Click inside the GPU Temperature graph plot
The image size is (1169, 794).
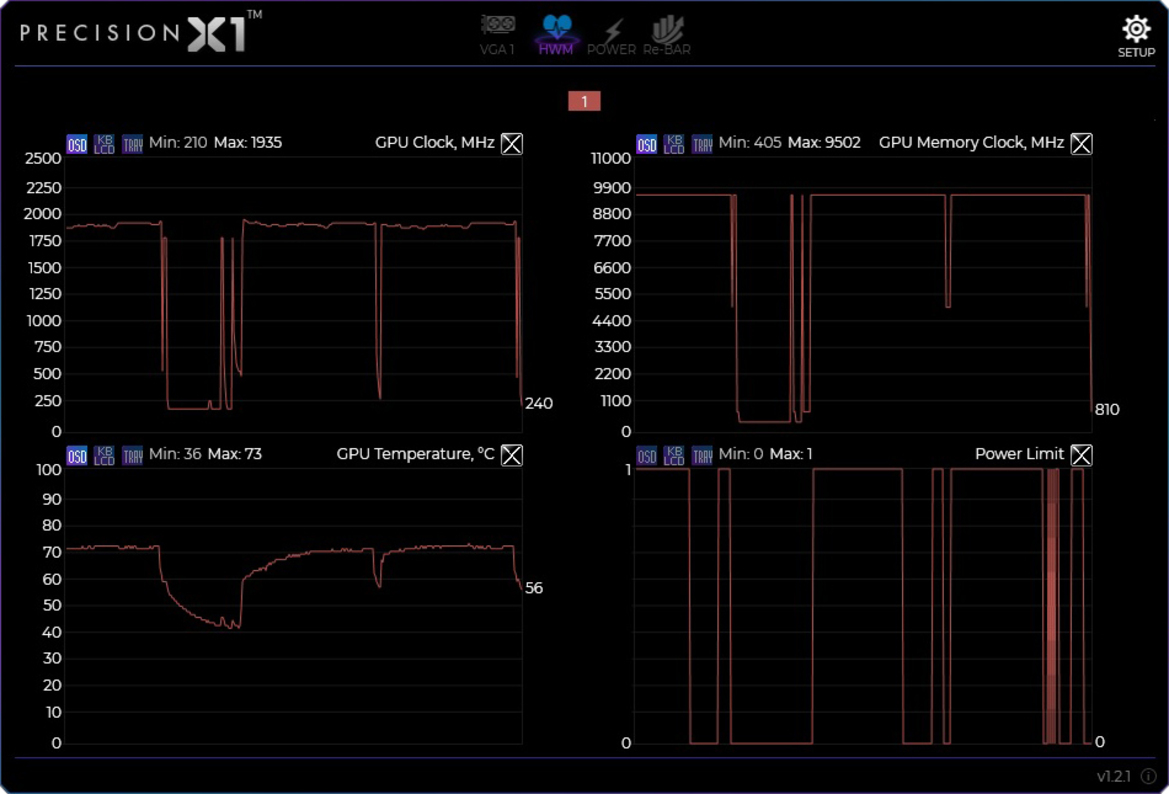tap(293, 606)
